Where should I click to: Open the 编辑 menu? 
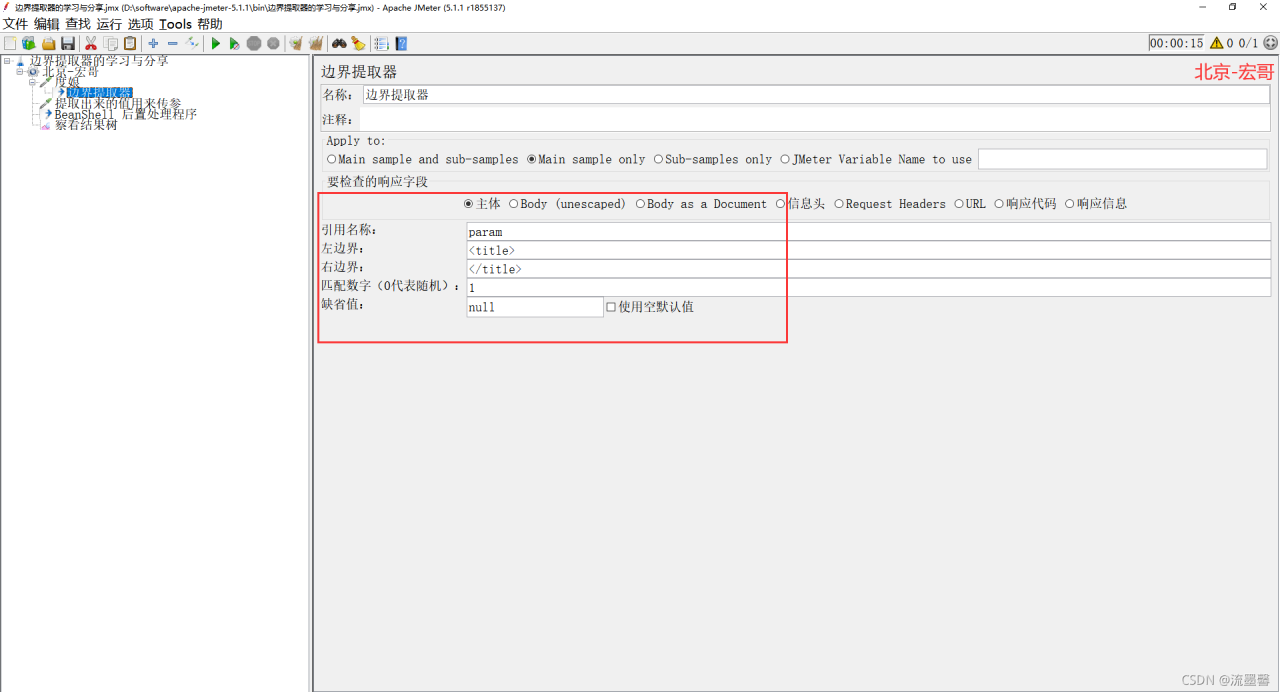click(47, 24)
